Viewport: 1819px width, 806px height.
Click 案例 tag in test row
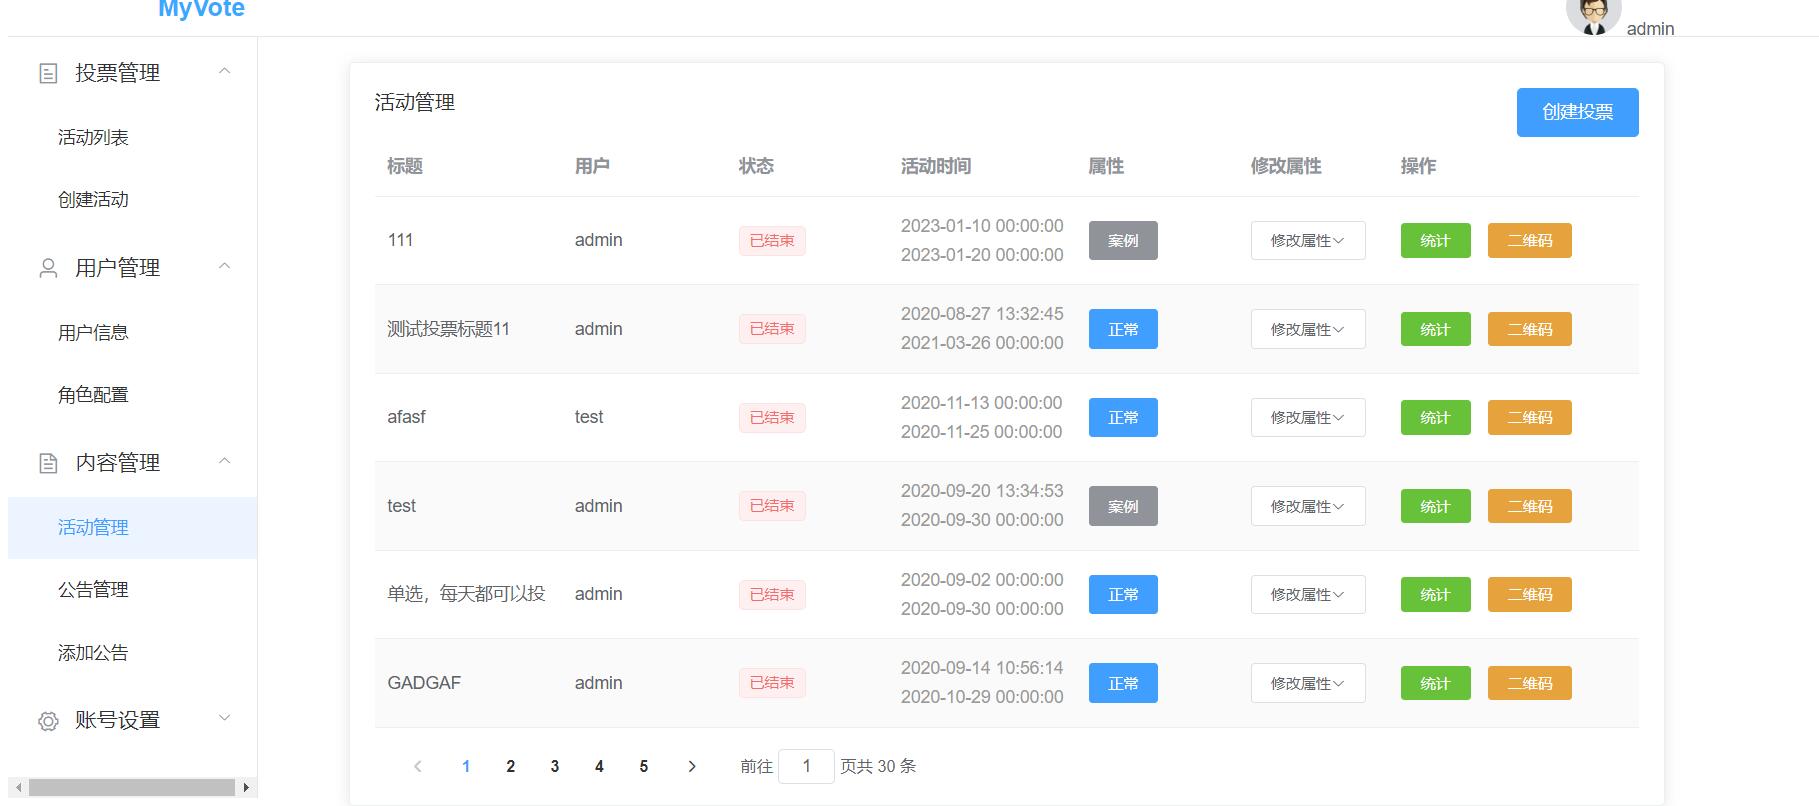[x=1123, y=506]
